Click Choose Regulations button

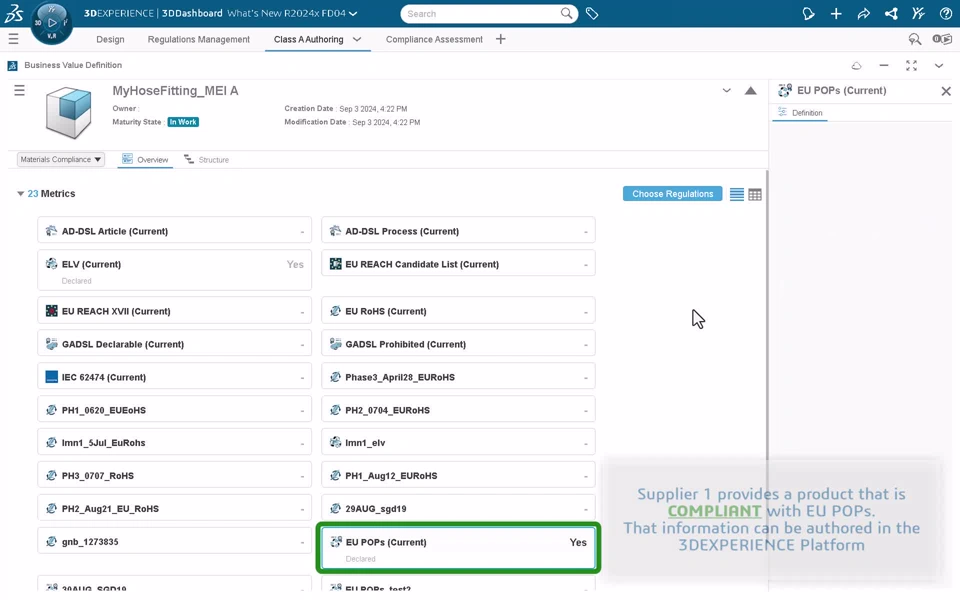point(672,193)
